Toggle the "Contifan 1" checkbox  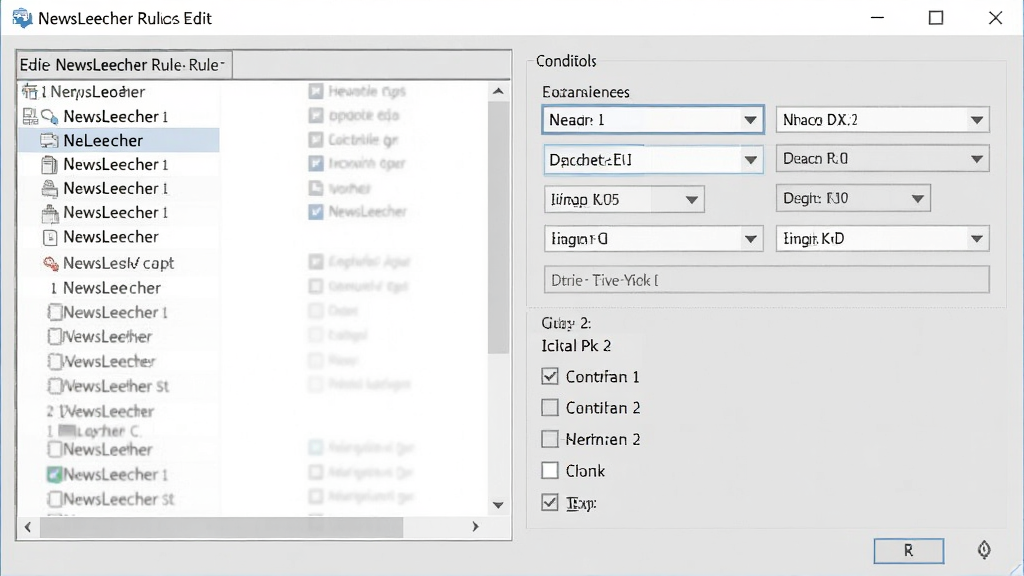coord(550,376)
